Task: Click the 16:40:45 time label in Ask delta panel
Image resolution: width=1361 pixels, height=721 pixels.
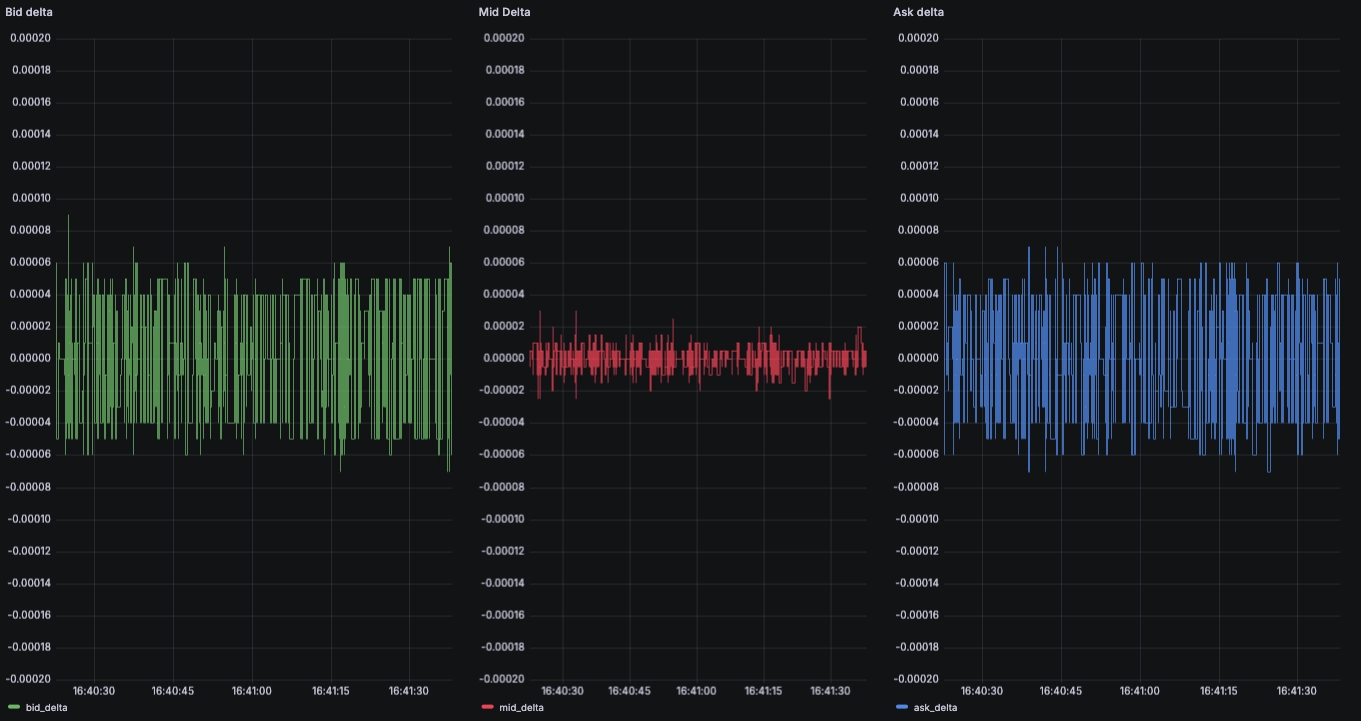Action: point(1060,691)
